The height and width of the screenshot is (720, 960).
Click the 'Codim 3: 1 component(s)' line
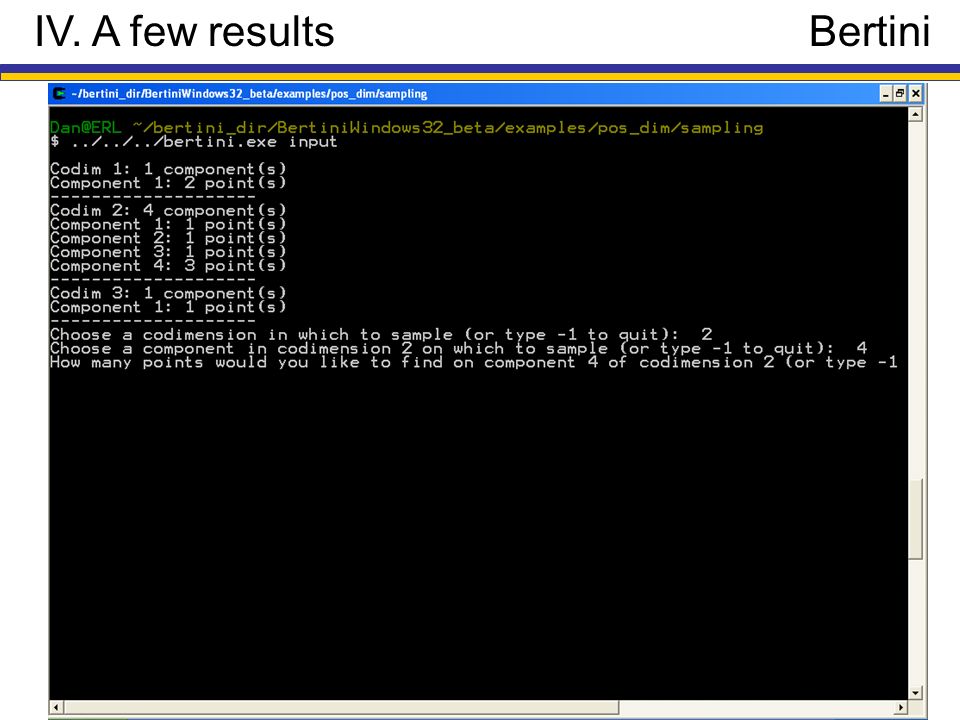(168, 293)
